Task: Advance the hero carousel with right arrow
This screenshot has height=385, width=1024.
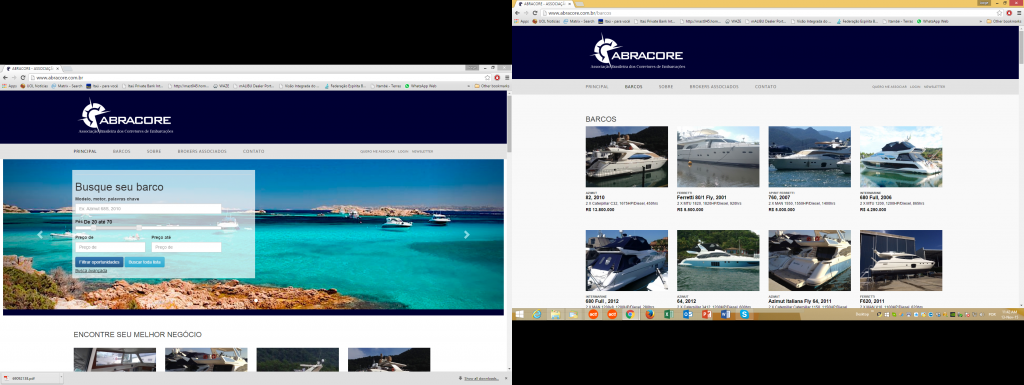Action: tap(466, 235)
